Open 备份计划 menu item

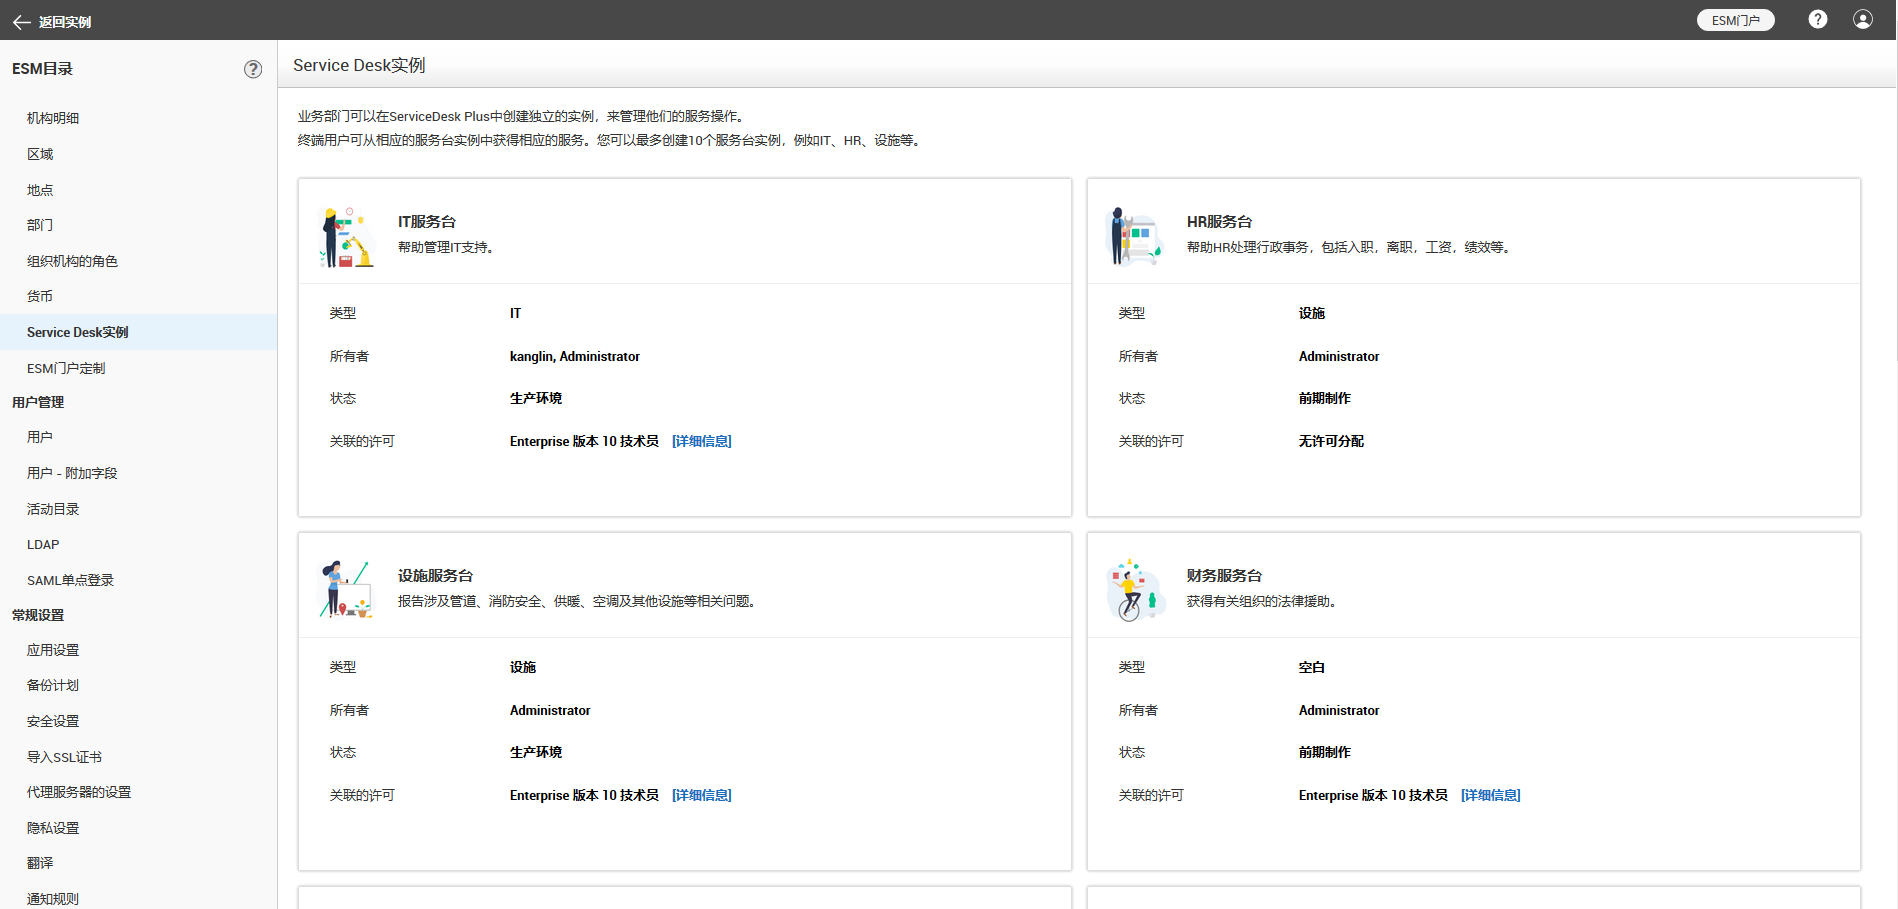[x=53, y=685]
